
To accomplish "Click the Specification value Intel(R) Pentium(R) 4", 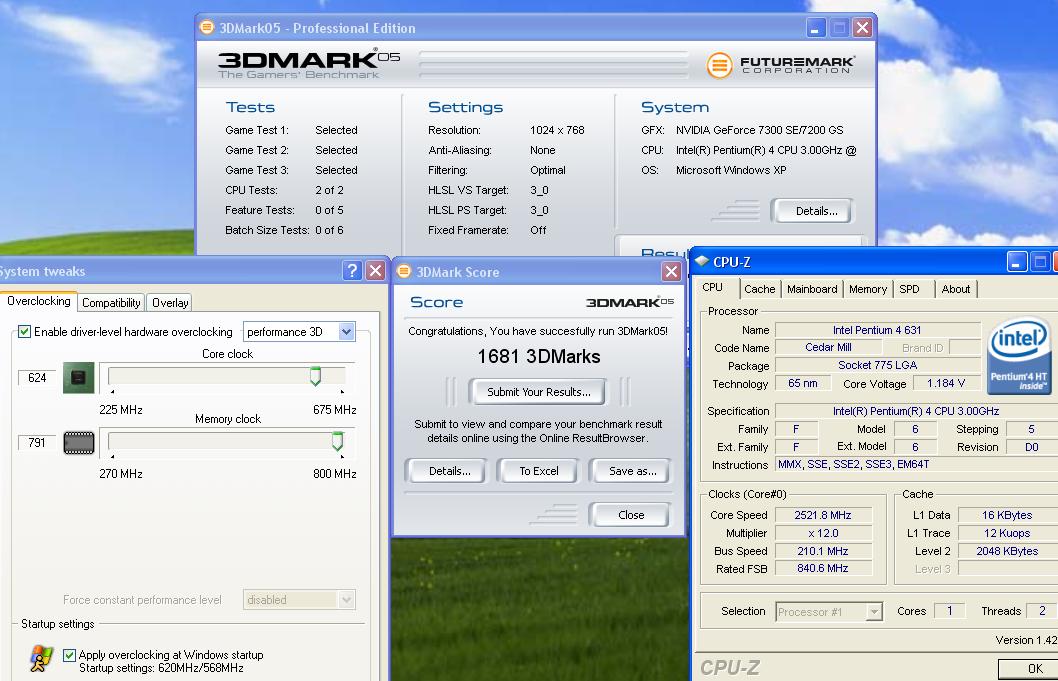I will [916, 411].
